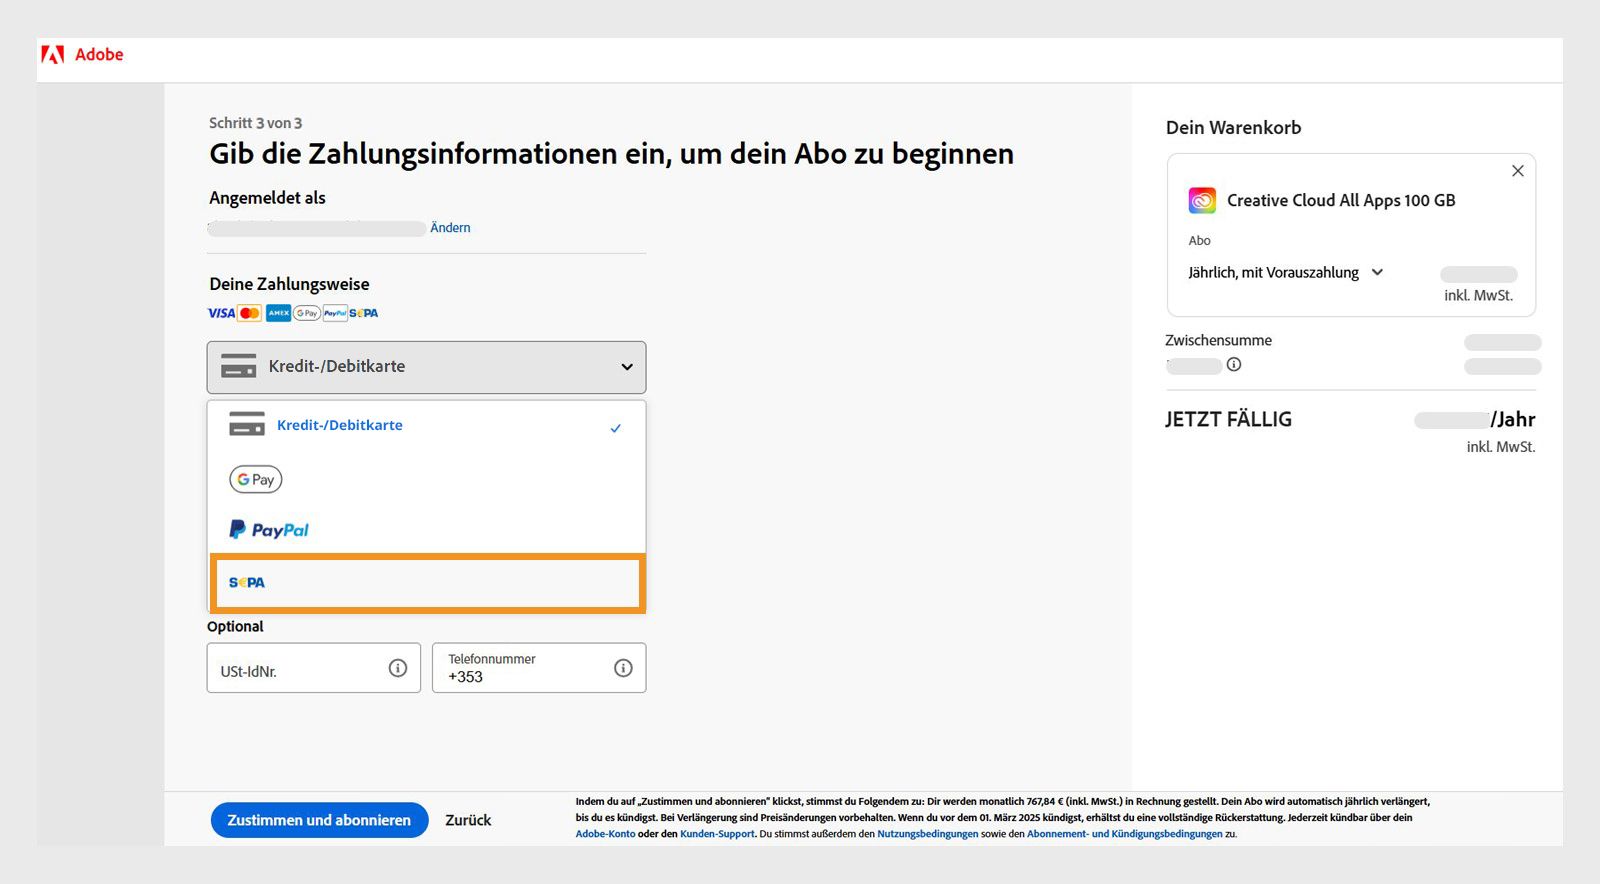Click the Amex logo under Deine Zahlungsweise
1600x884 pixels.
pos(278,313)
